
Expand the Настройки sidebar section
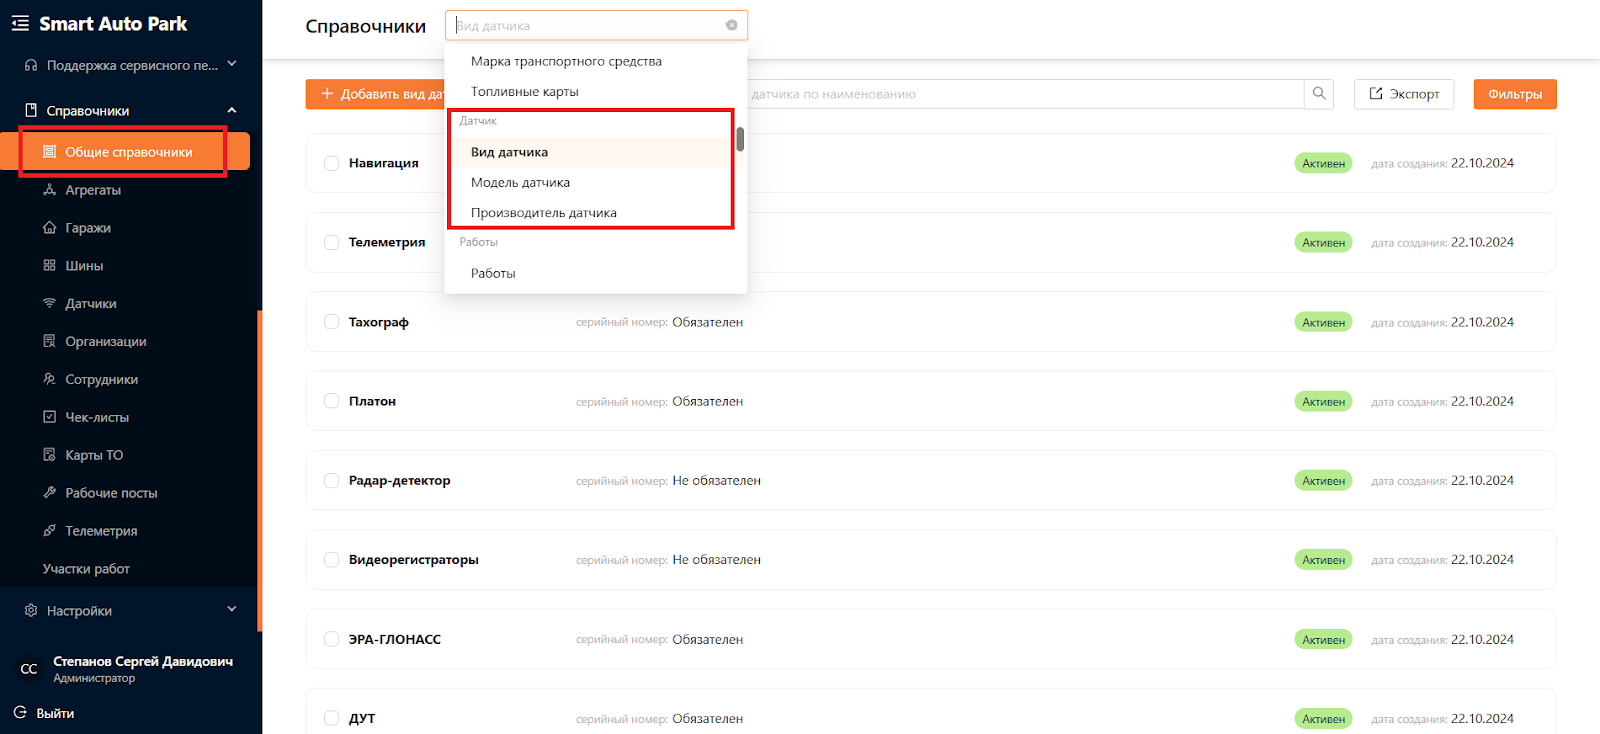(232, 610)
